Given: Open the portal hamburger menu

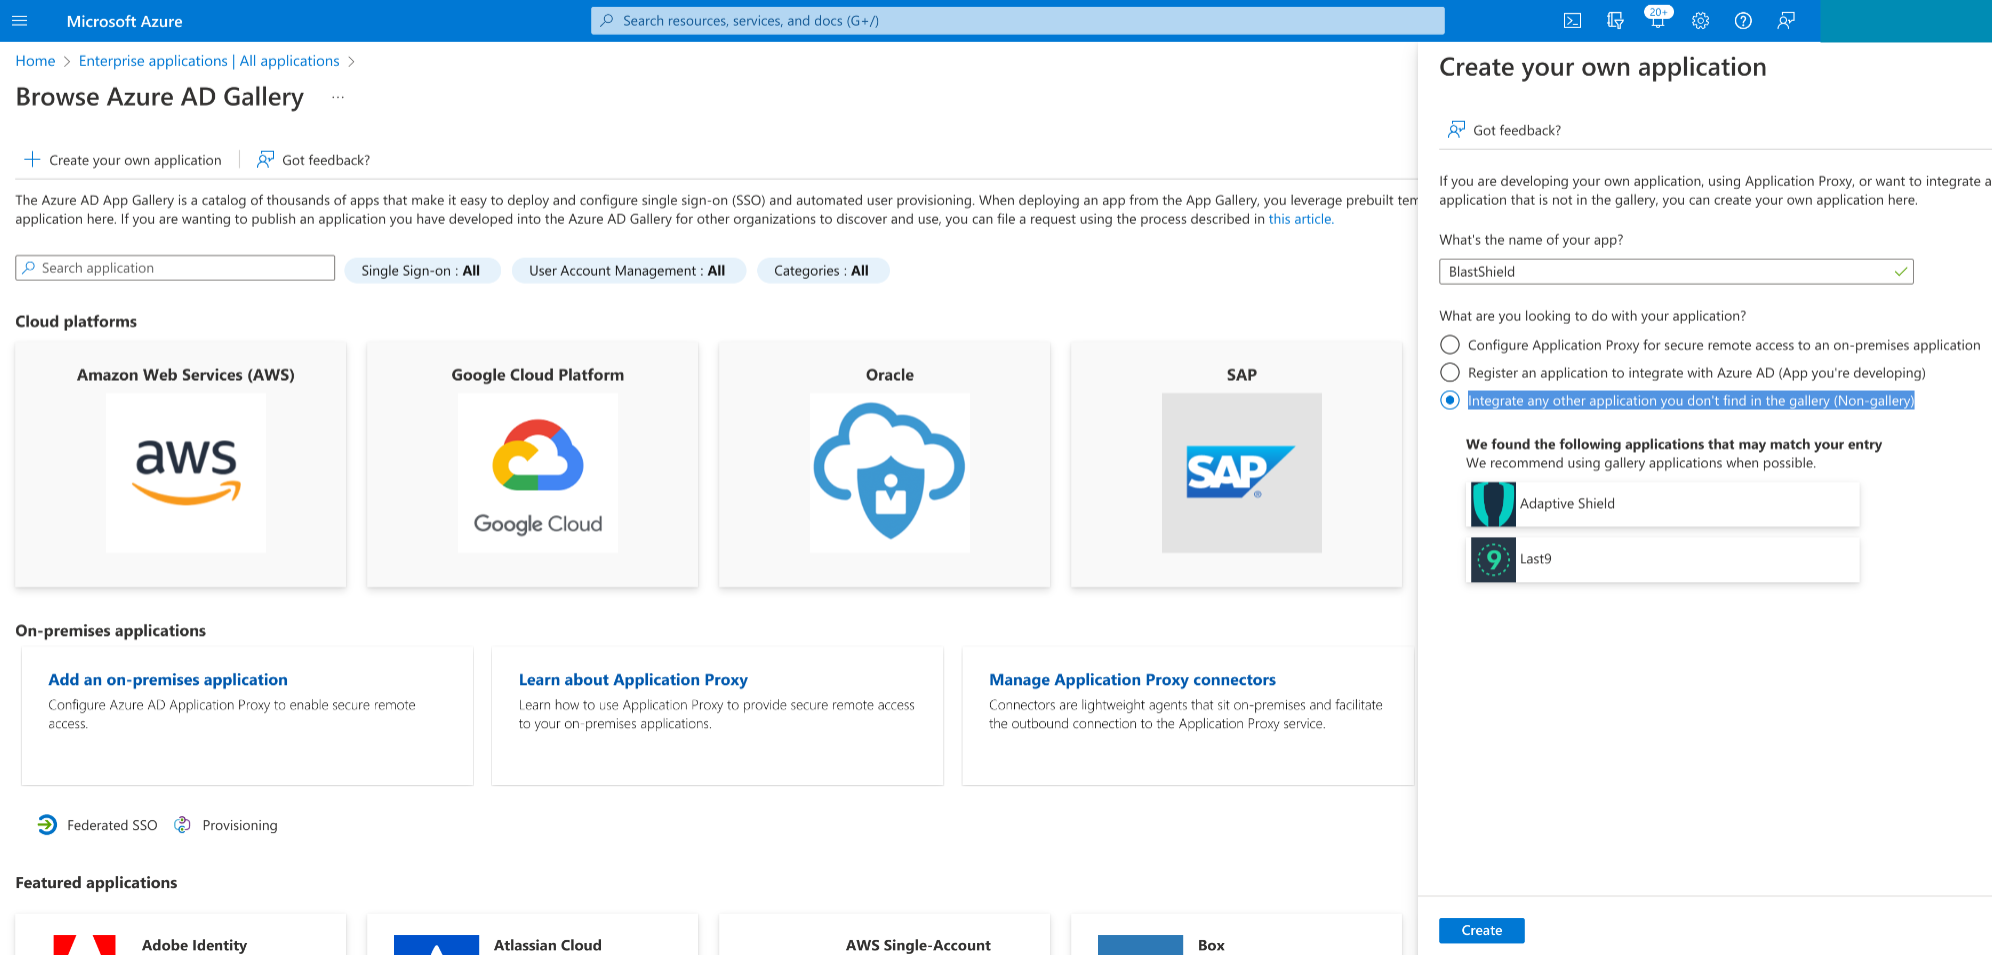Looking at the screenshot, I should tap(19, 20).
